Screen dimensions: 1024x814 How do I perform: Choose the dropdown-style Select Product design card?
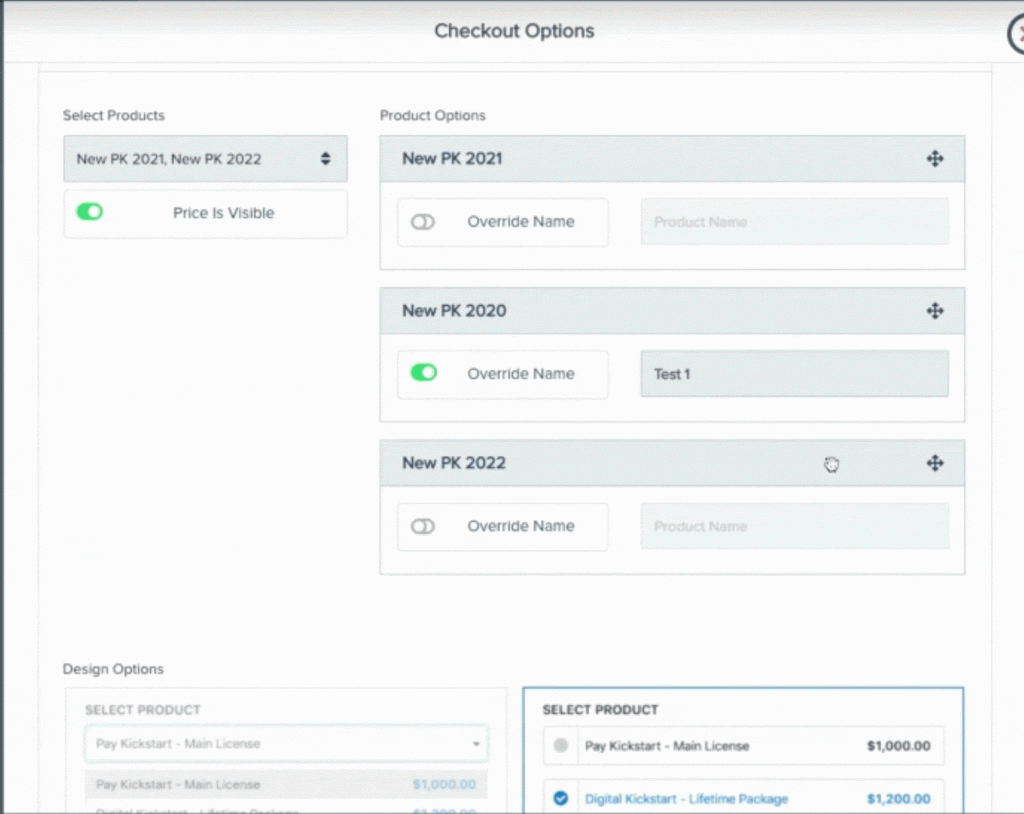pos(286,710)
